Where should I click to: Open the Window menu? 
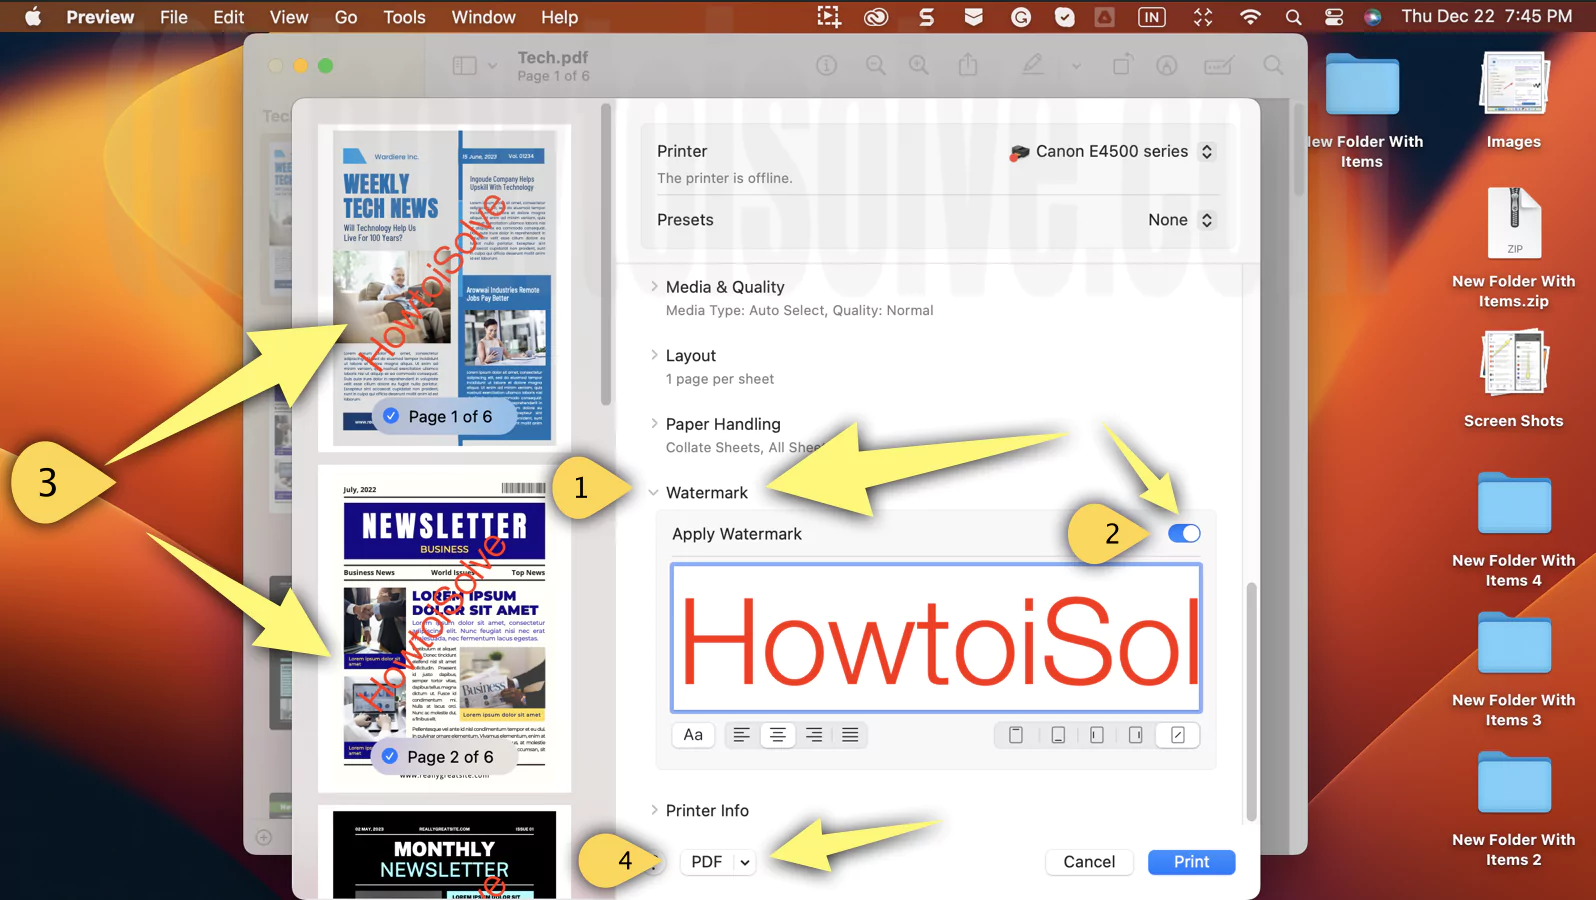point(483,17)
